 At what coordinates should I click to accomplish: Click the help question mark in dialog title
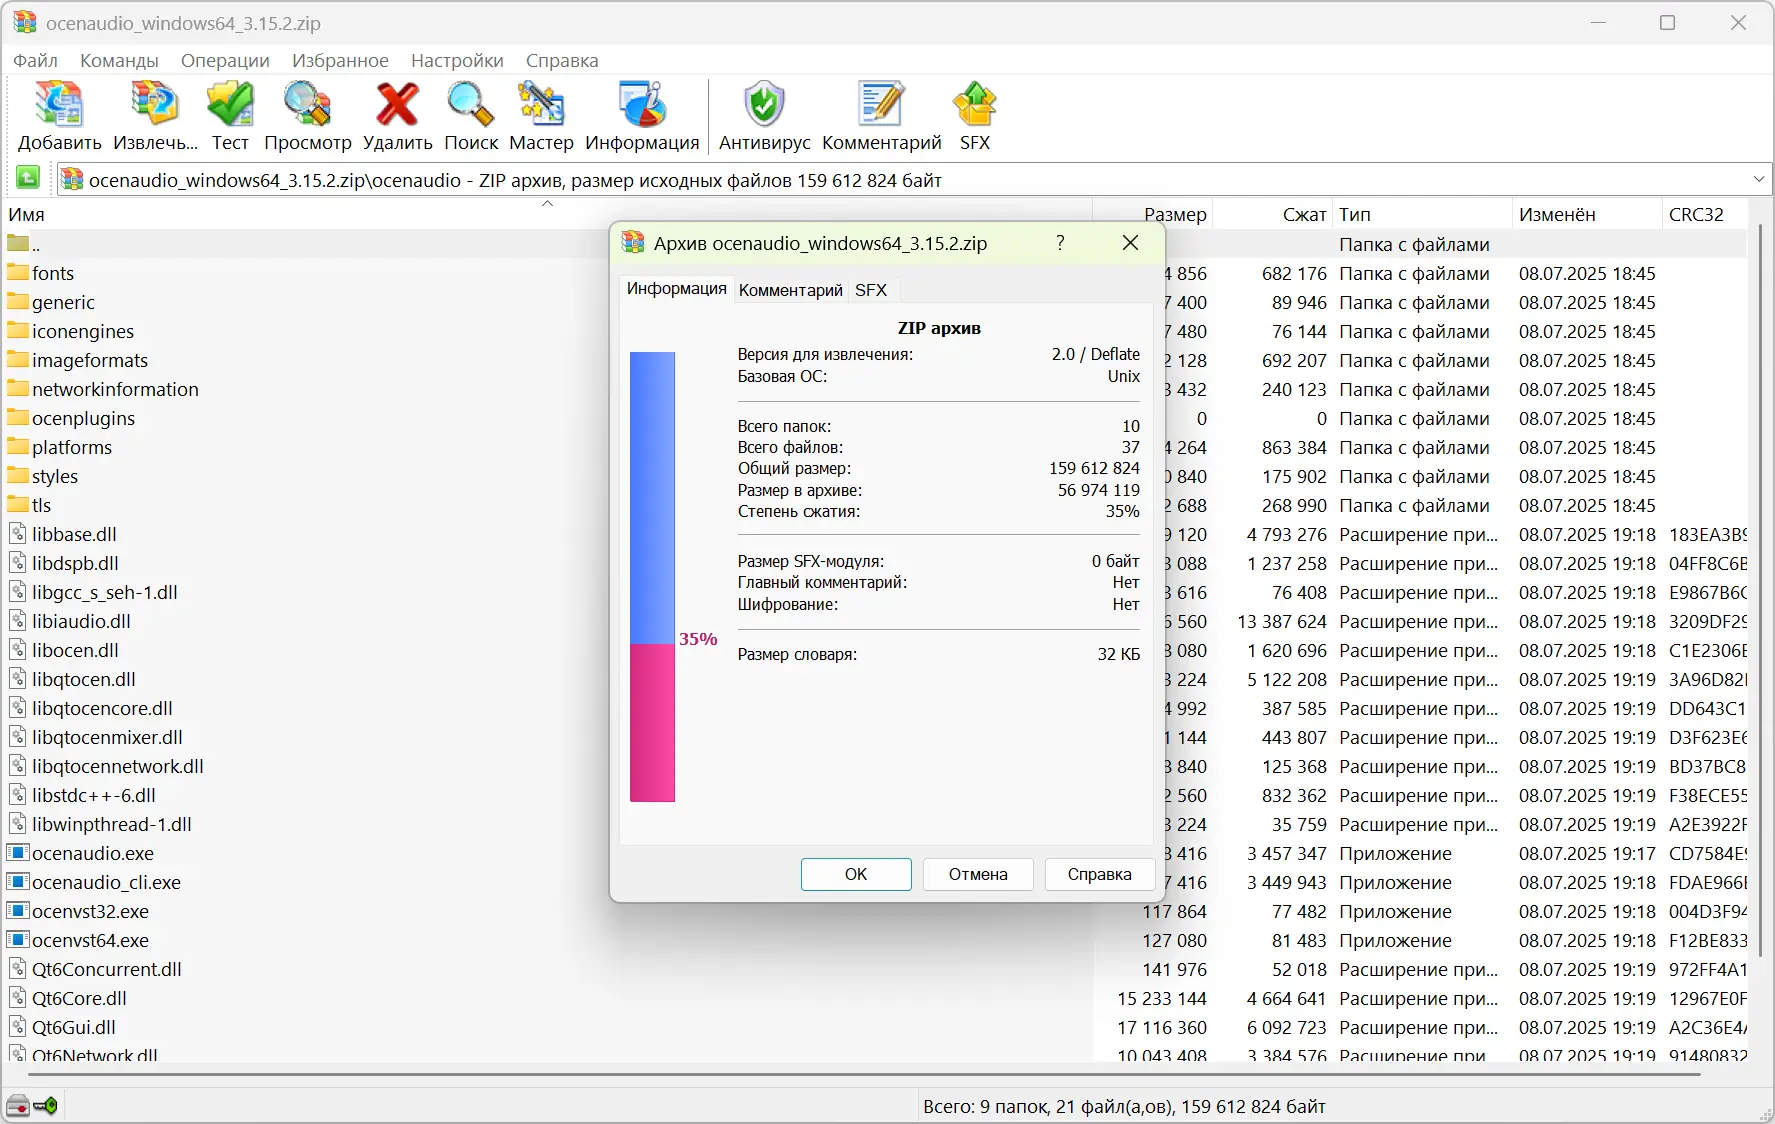click(1060, 243)
